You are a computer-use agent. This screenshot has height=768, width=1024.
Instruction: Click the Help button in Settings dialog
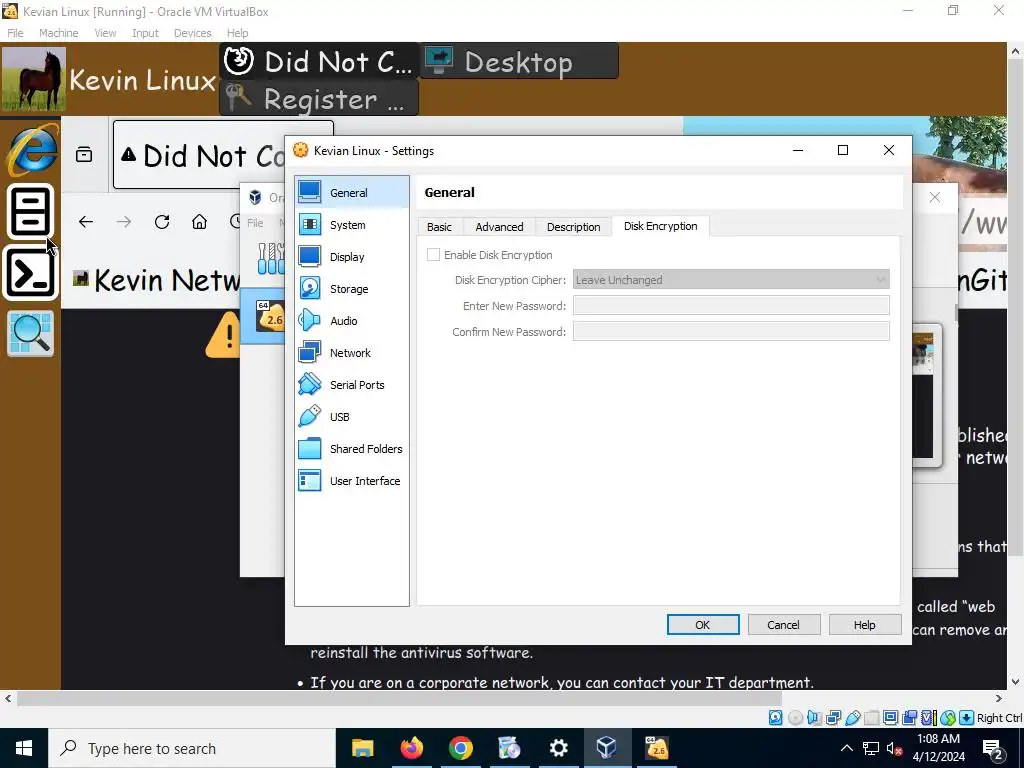click(865, 625)
